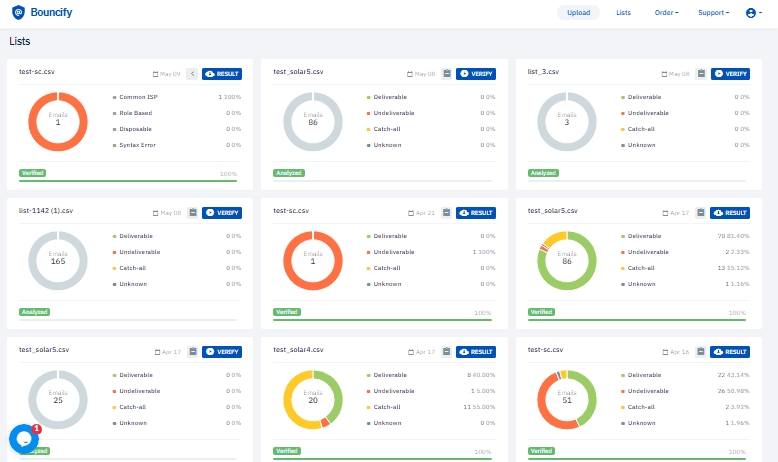Open the Lists tab in navigation
Image resolution: width=778 pixels, height=462 pixels.
(x=623, y=13)
